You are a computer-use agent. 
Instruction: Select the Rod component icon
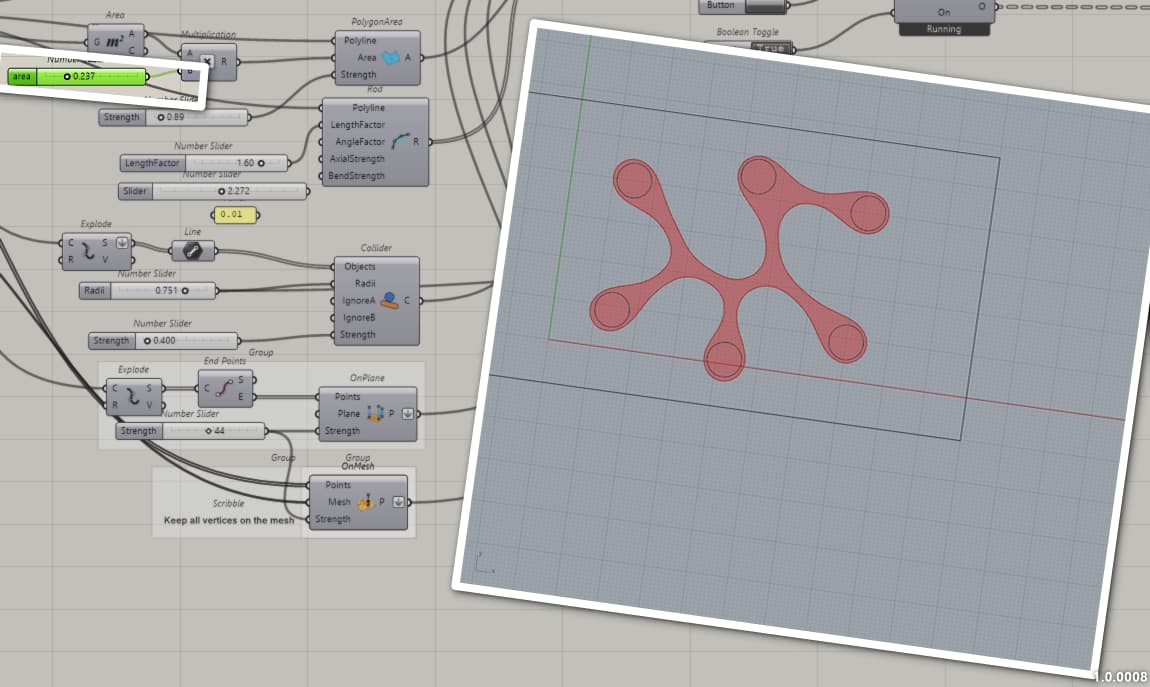coord(400,141)
